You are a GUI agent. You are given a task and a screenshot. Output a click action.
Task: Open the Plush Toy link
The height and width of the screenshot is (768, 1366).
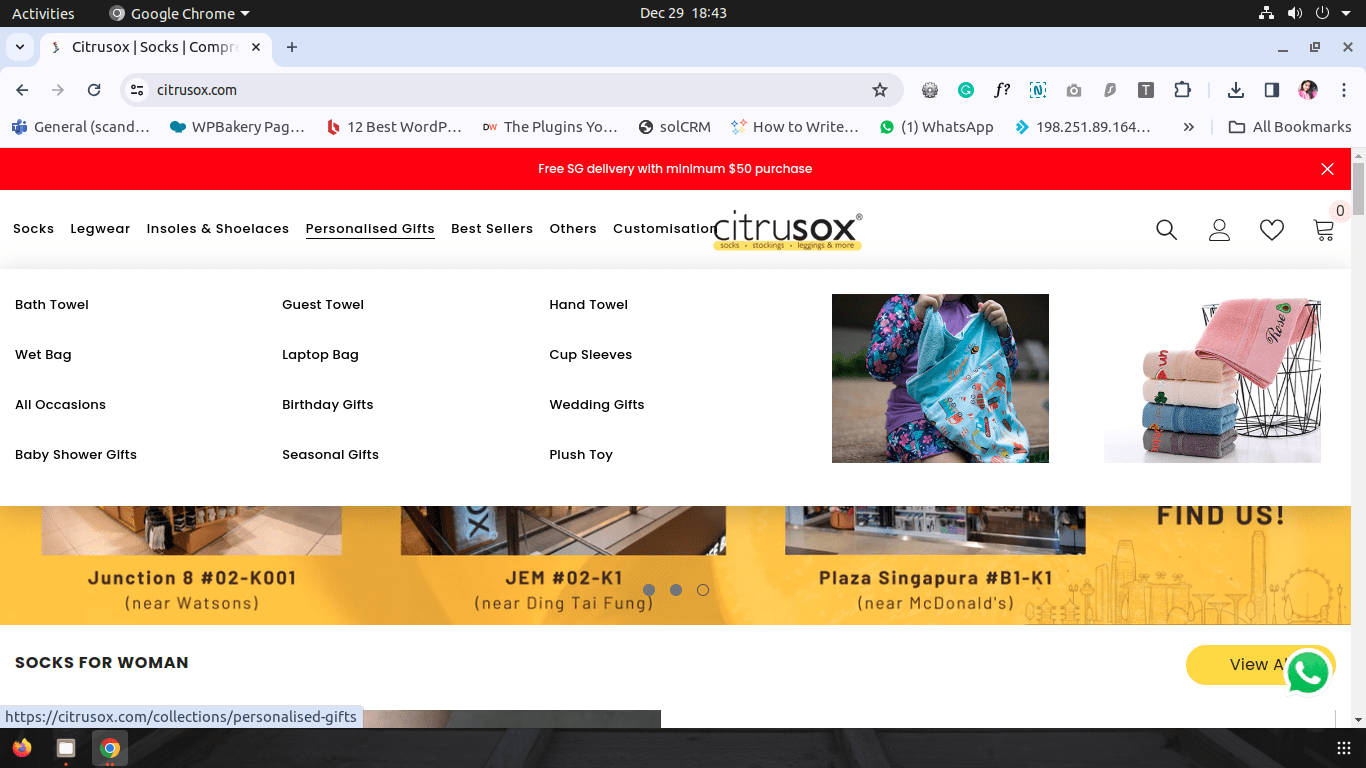(x=580, y=455)
